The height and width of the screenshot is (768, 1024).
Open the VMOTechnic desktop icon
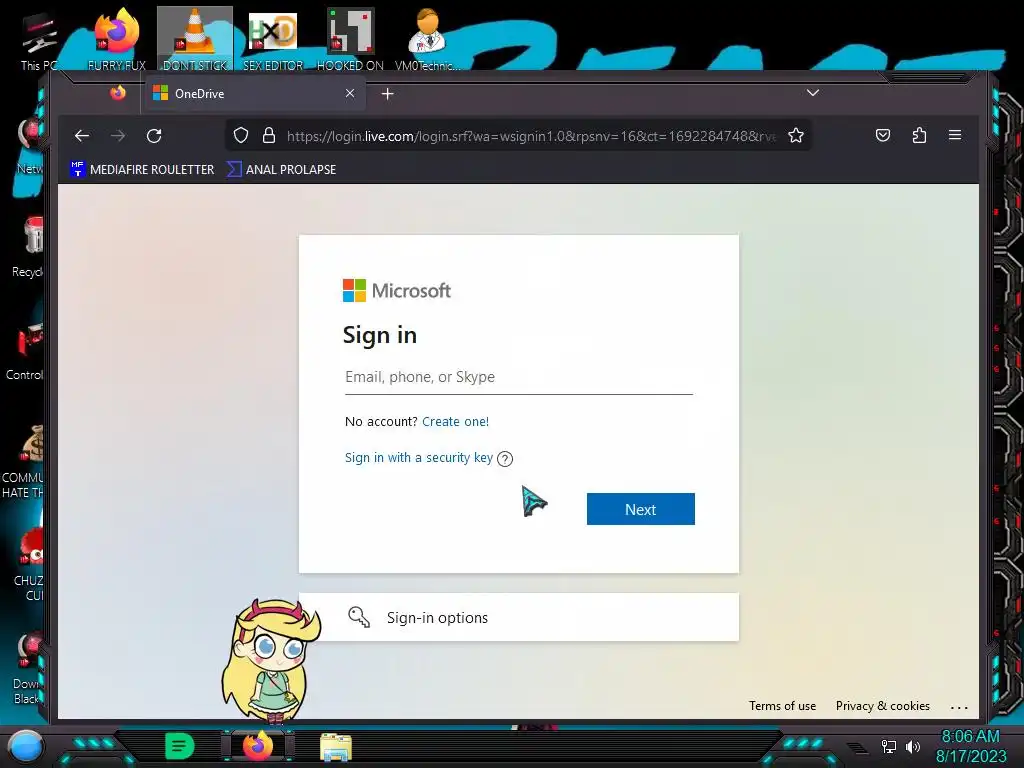pos(427,38)
